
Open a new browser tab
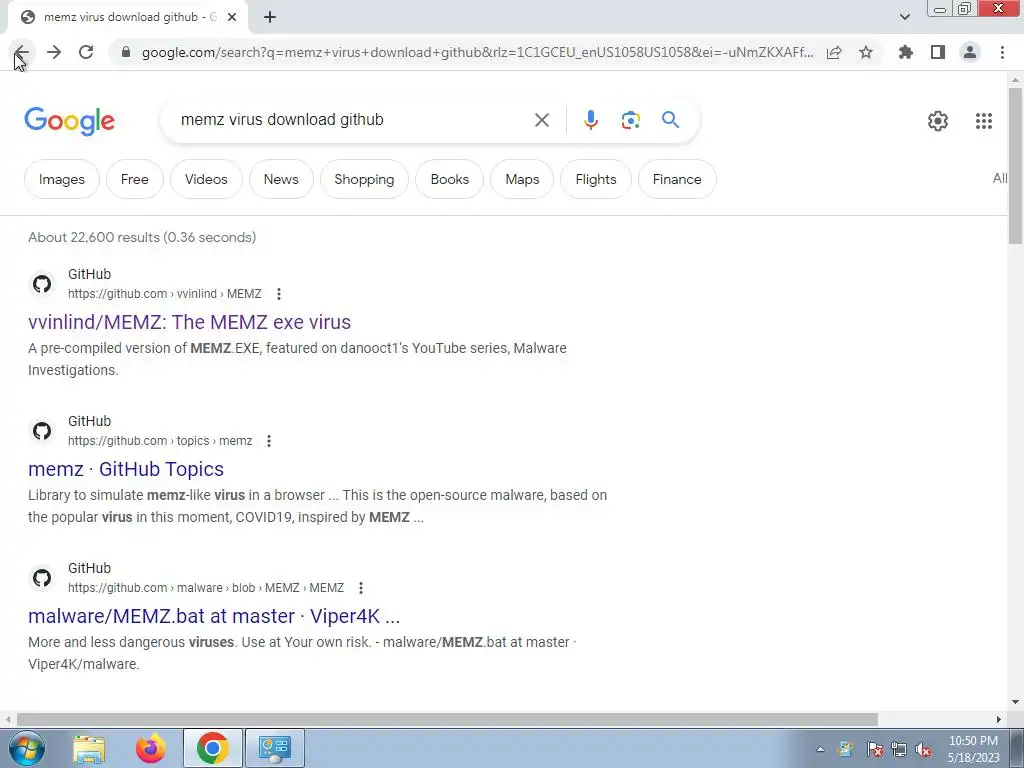[270, 18]
